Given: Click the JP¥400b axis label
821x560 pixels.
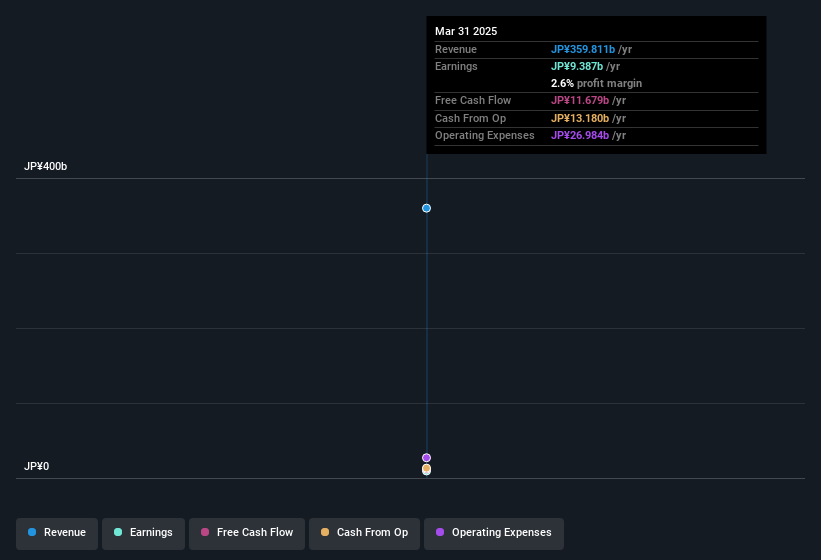Looking at the screenshot, I should coord(46,166).
